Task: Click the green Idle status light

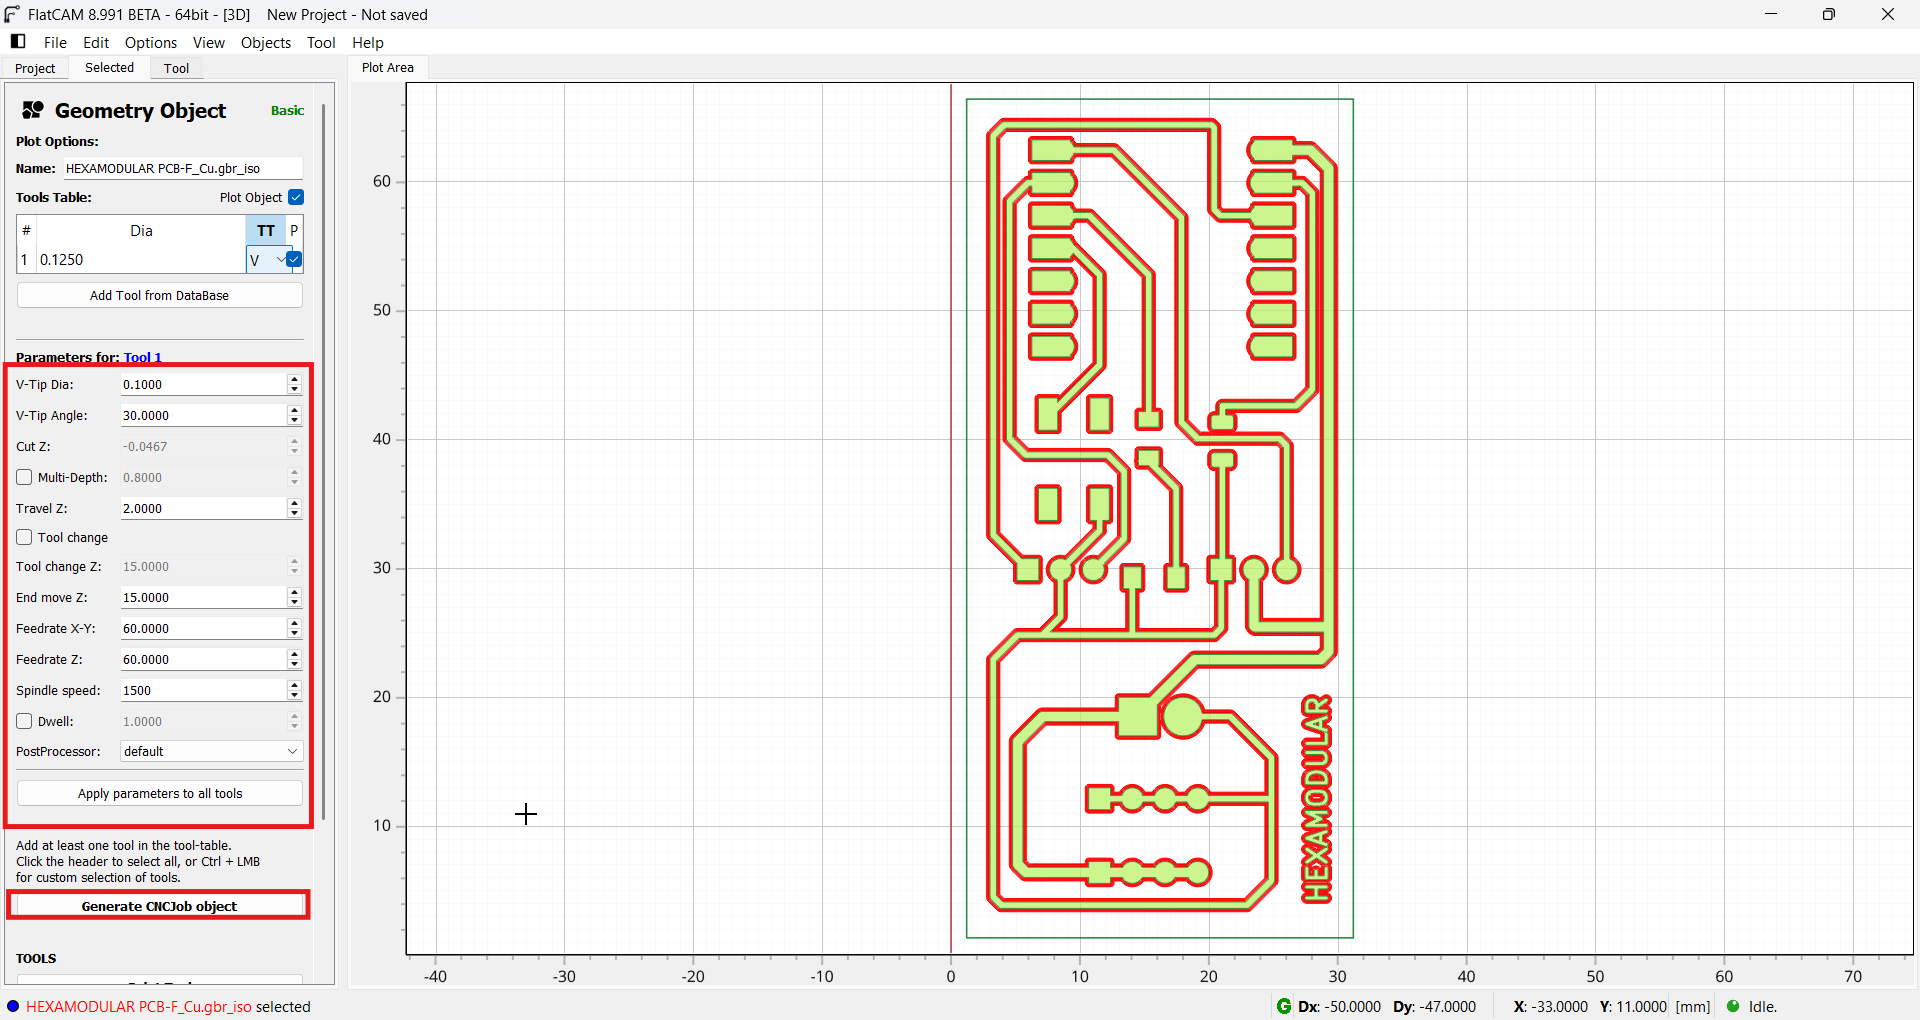Action: 1733,1006
